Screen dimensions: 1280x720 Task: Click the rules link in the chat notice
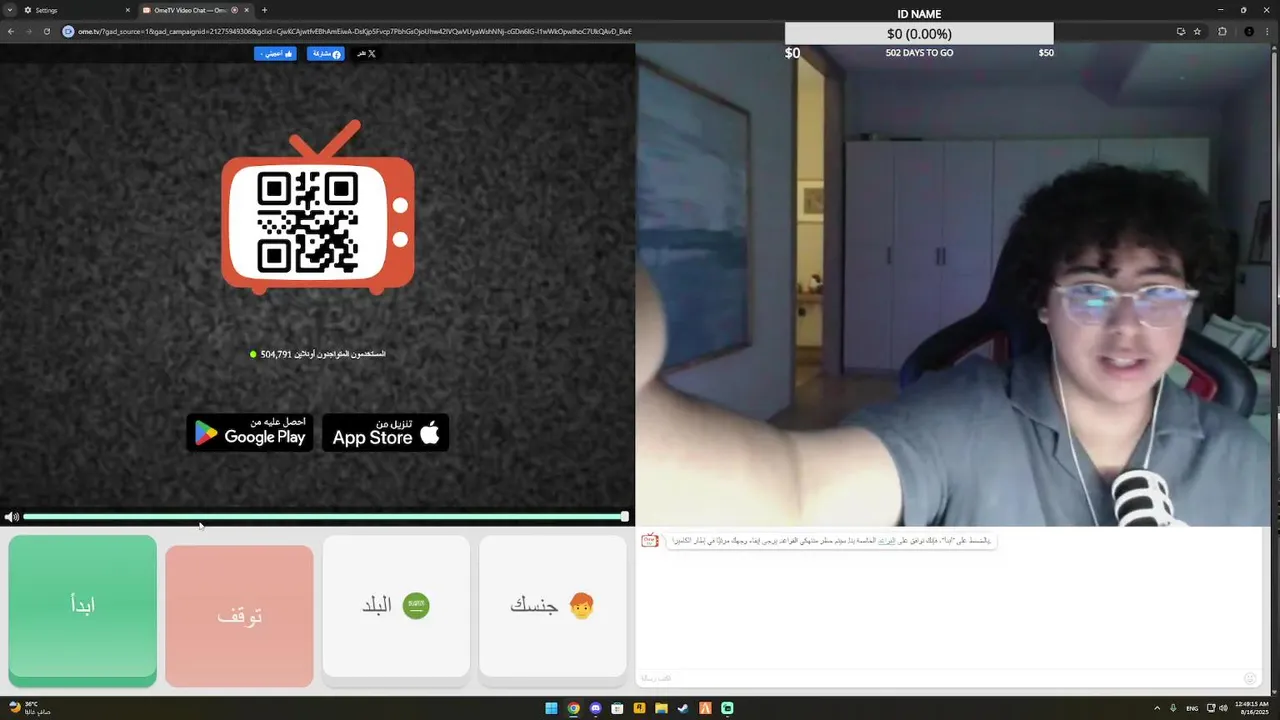(x=886, y=541)
